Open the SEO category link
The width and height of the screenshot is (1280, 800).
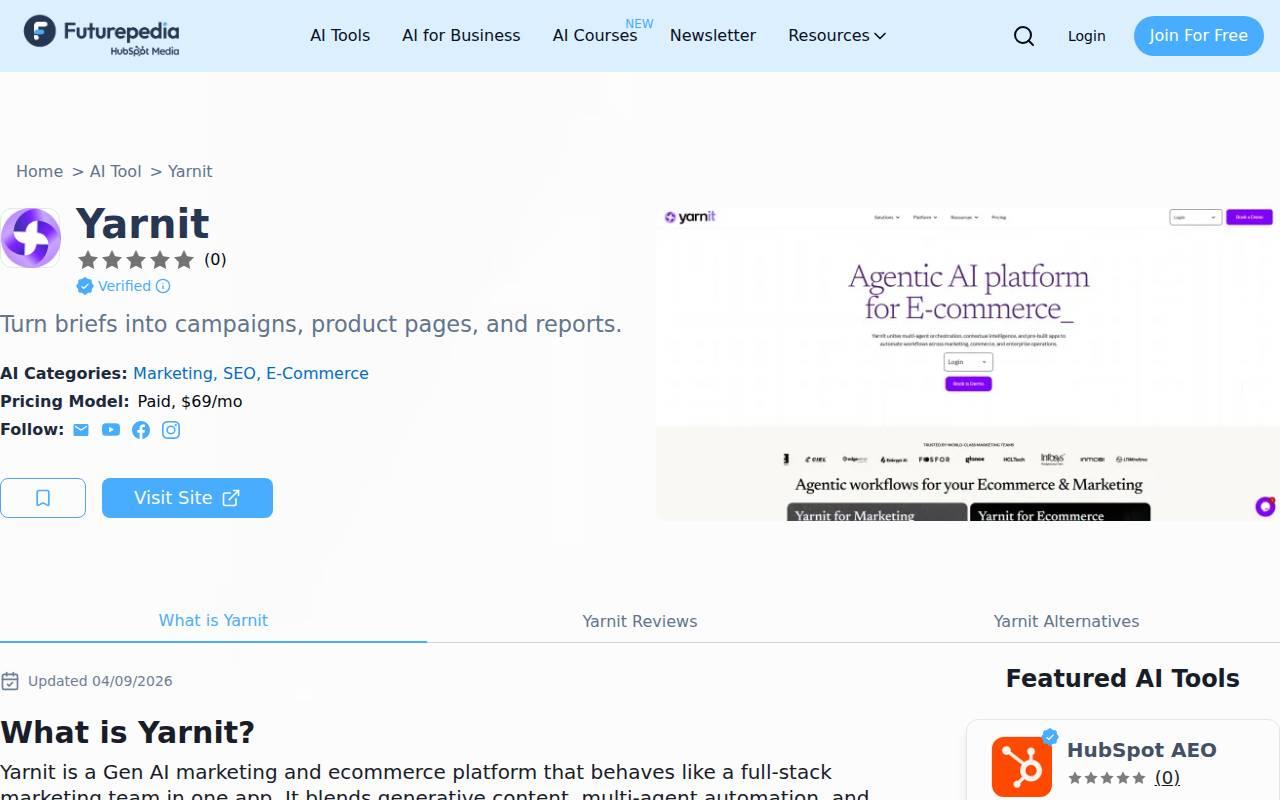point(240,373)
